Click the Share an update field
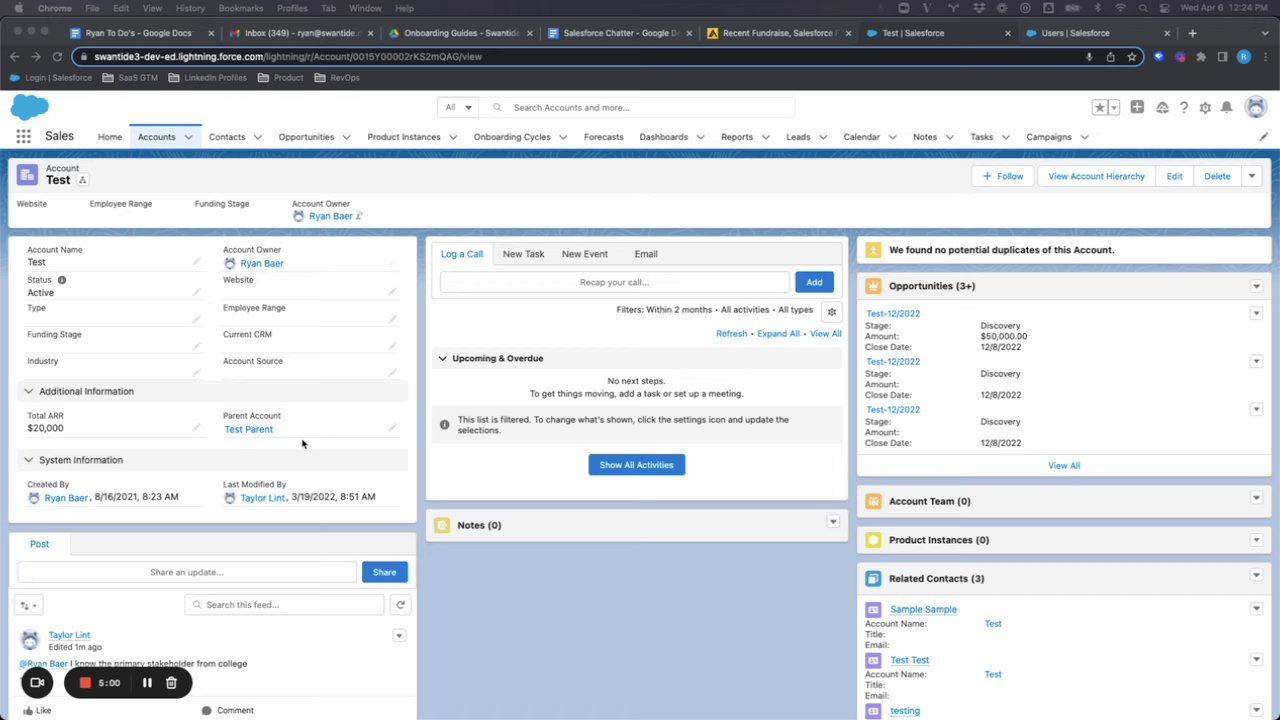 [187, 572]
